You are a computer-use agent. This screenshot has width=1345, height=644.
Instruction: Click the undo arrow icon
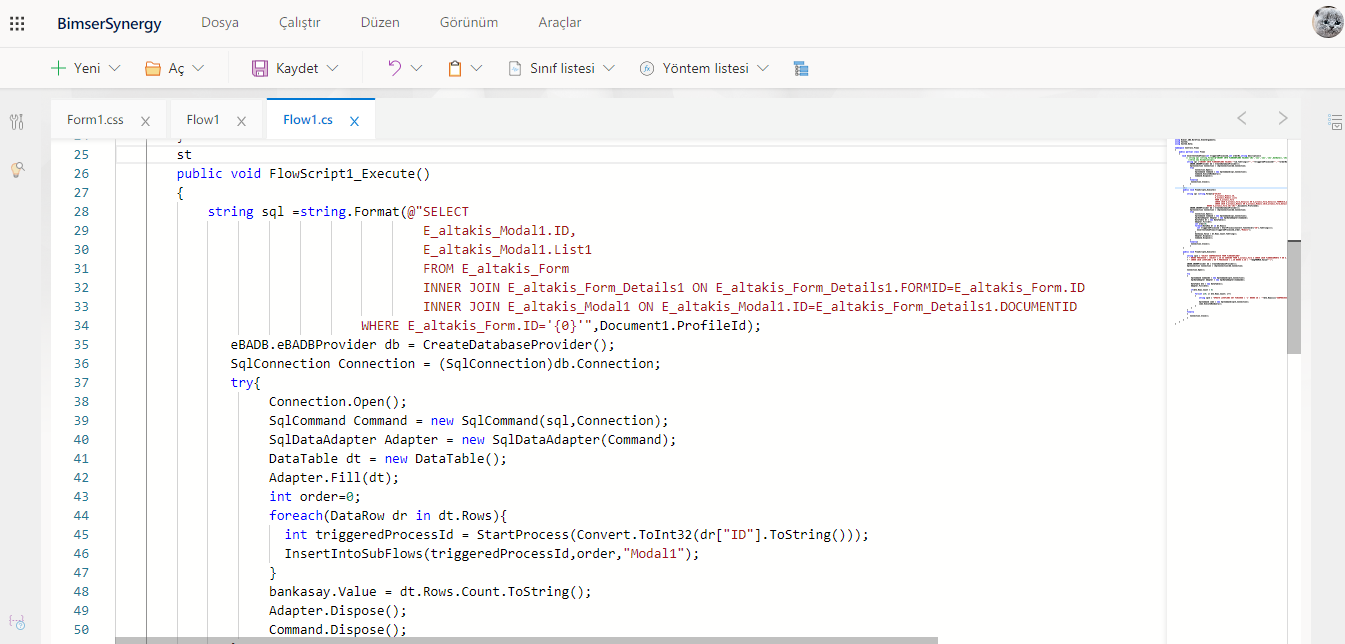394,68
